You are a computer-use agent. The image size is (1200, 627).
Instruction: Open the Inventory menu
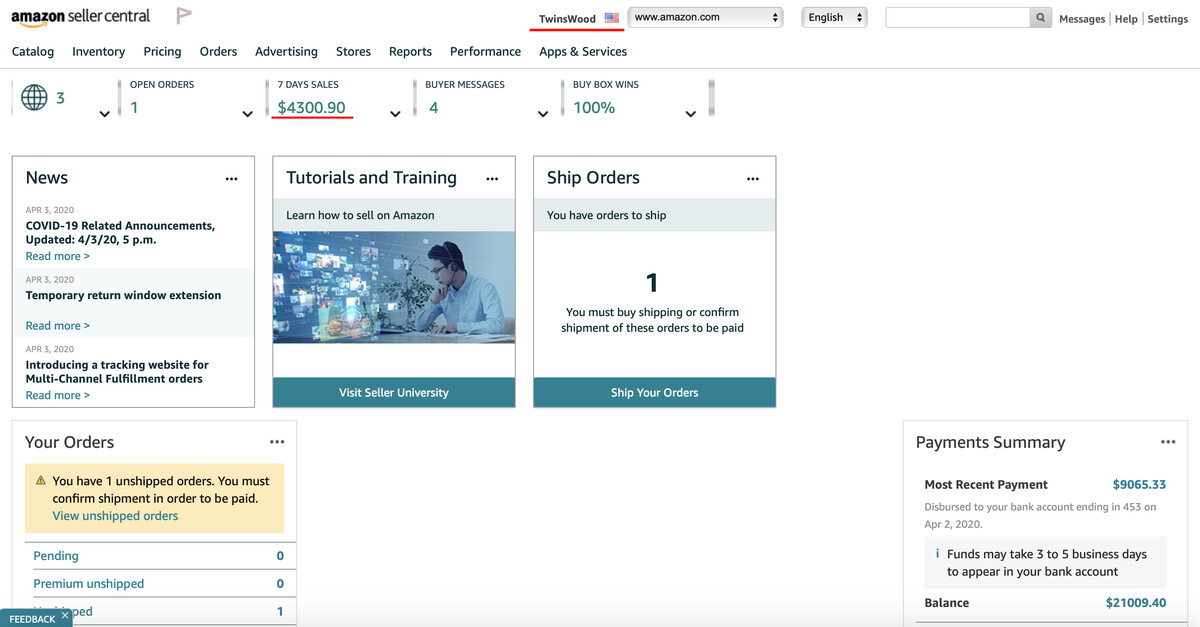coord(99,51)
